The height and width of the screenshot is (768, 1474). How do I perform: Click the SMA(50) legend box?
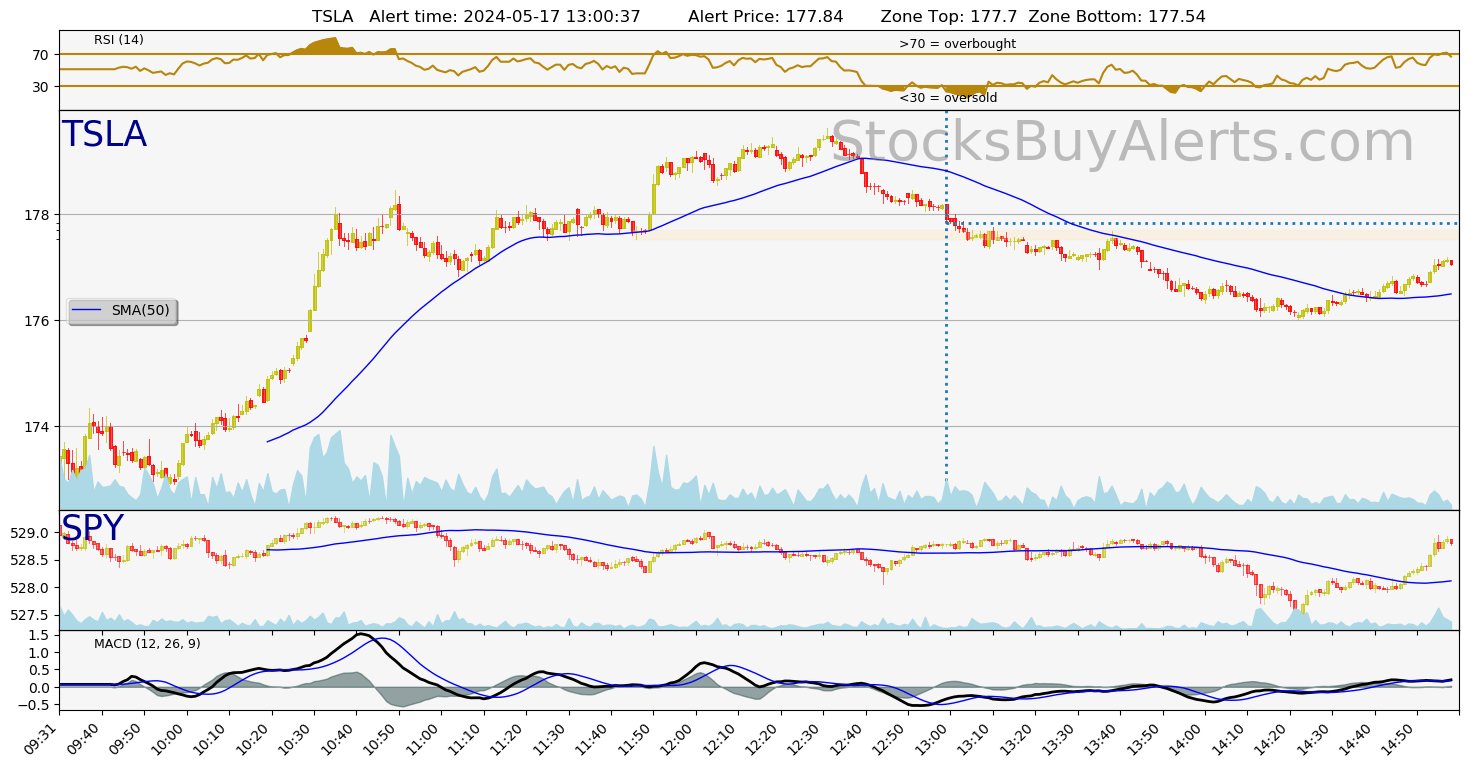pyautogui.click(x=122, y=311)
